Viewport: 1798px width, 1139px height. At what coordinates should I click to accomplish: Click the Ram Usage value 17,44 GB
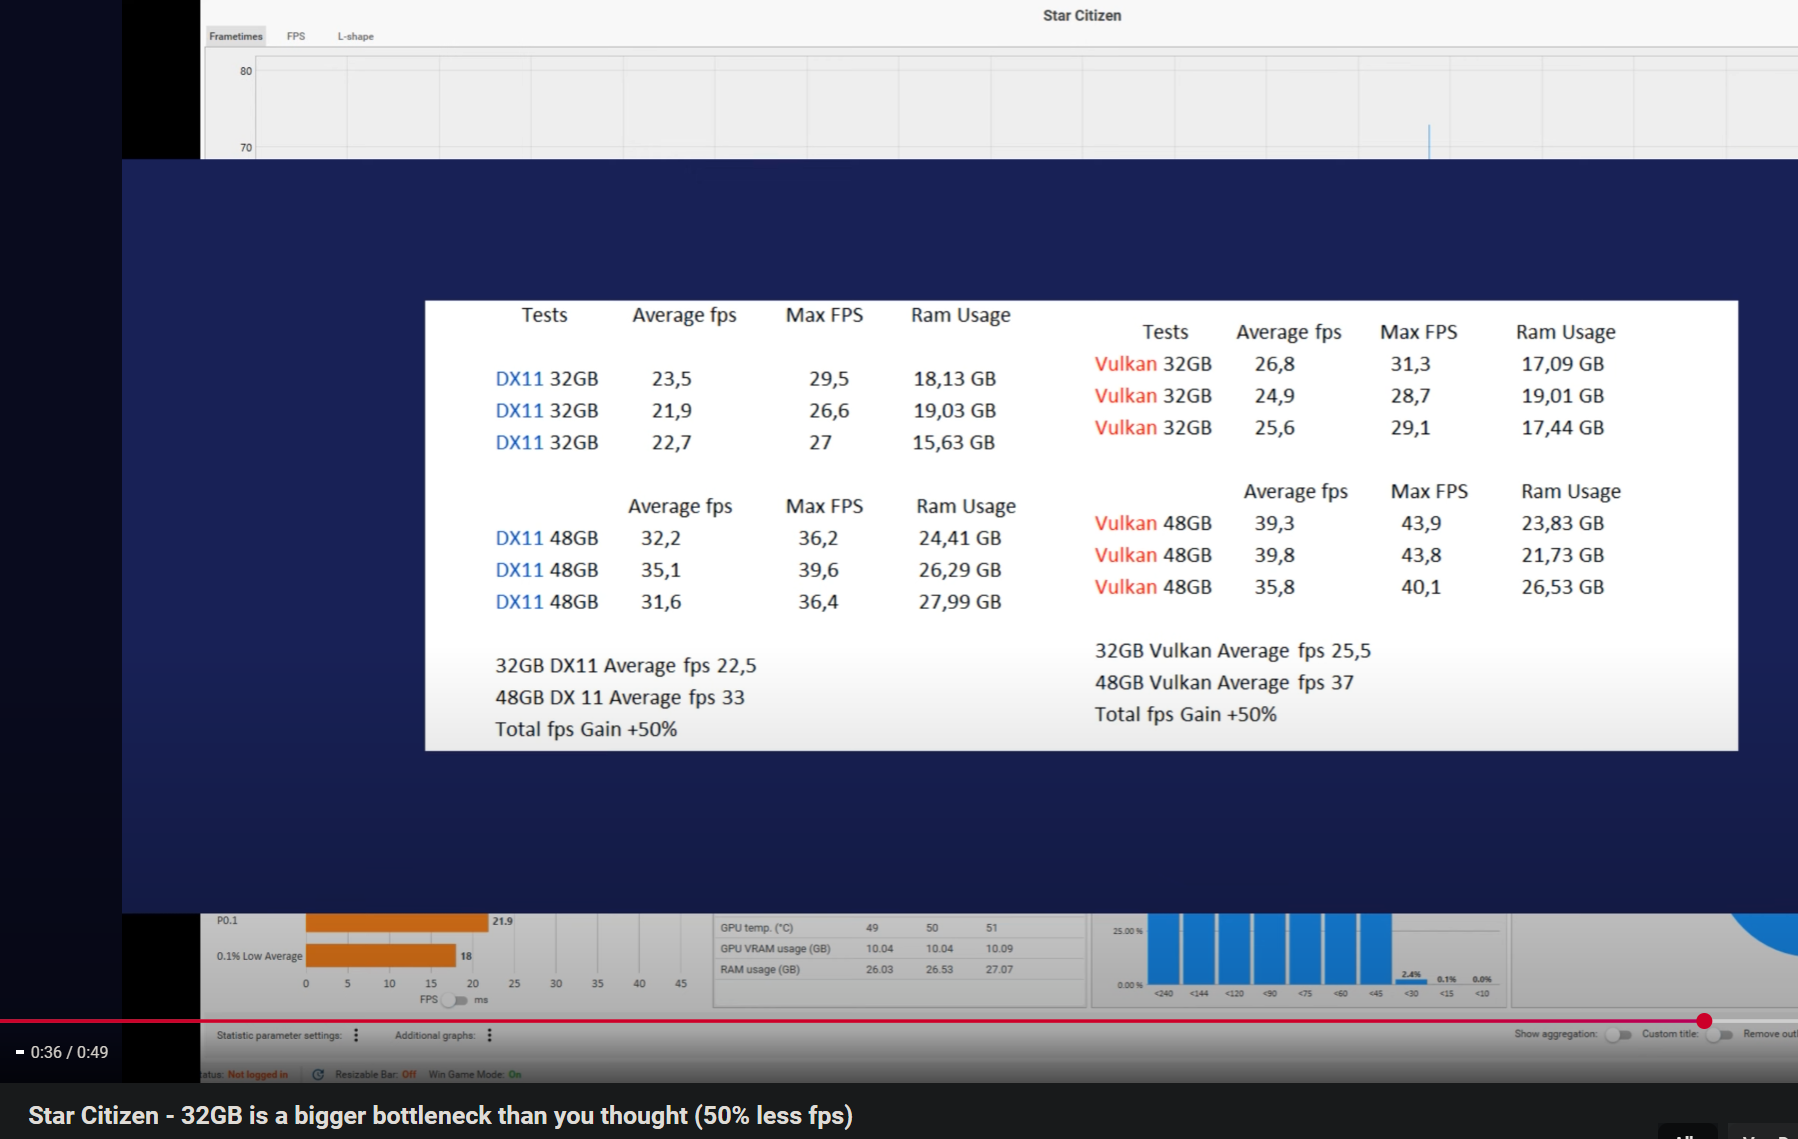point(1563,428)
